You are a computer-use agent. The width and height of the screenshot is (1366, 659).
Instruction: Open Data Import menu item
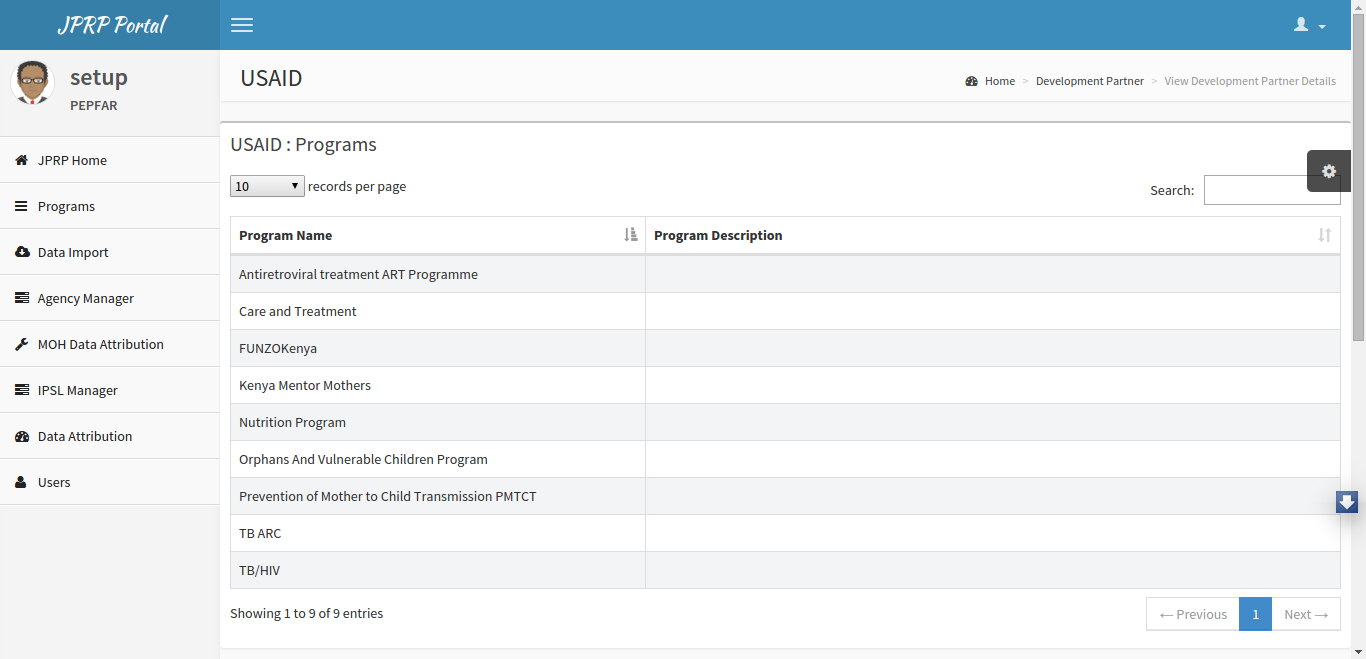point(110,252)
